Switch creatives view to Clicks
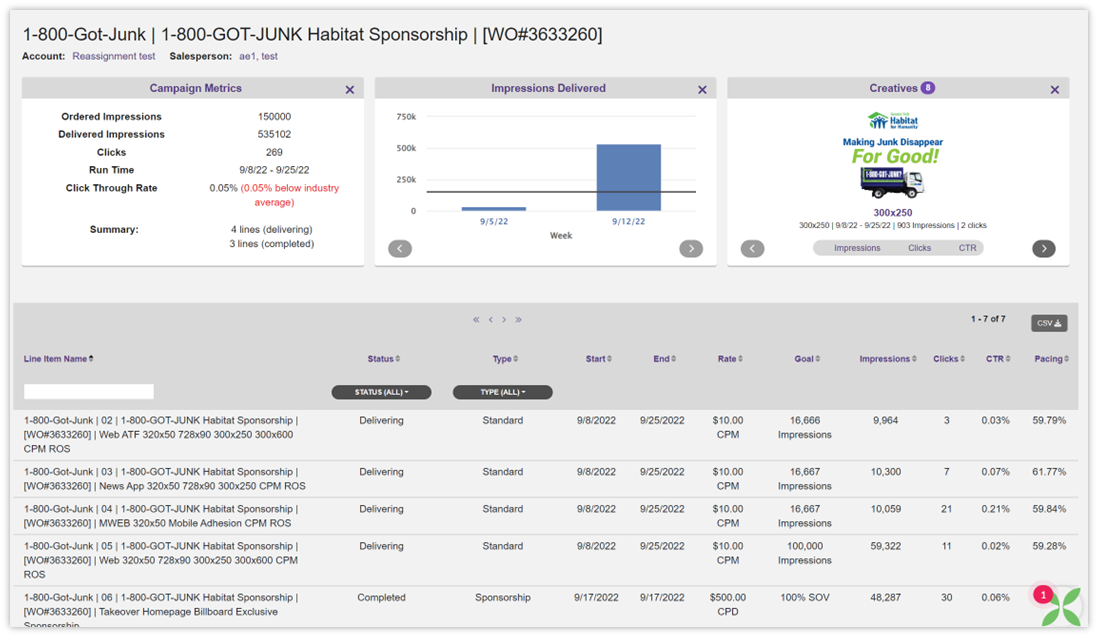The height and width of the screenshot is (637, 1098). click(919, 248)
